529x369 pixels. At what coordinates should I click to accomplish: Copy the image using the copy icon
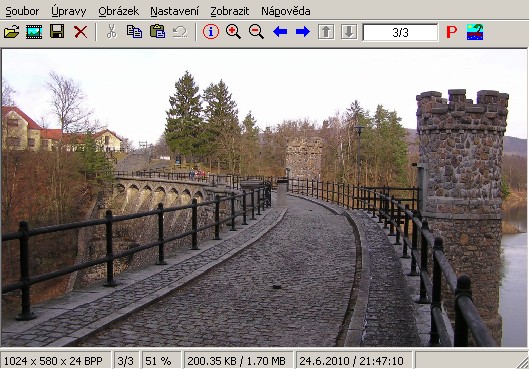pos(134,32)
